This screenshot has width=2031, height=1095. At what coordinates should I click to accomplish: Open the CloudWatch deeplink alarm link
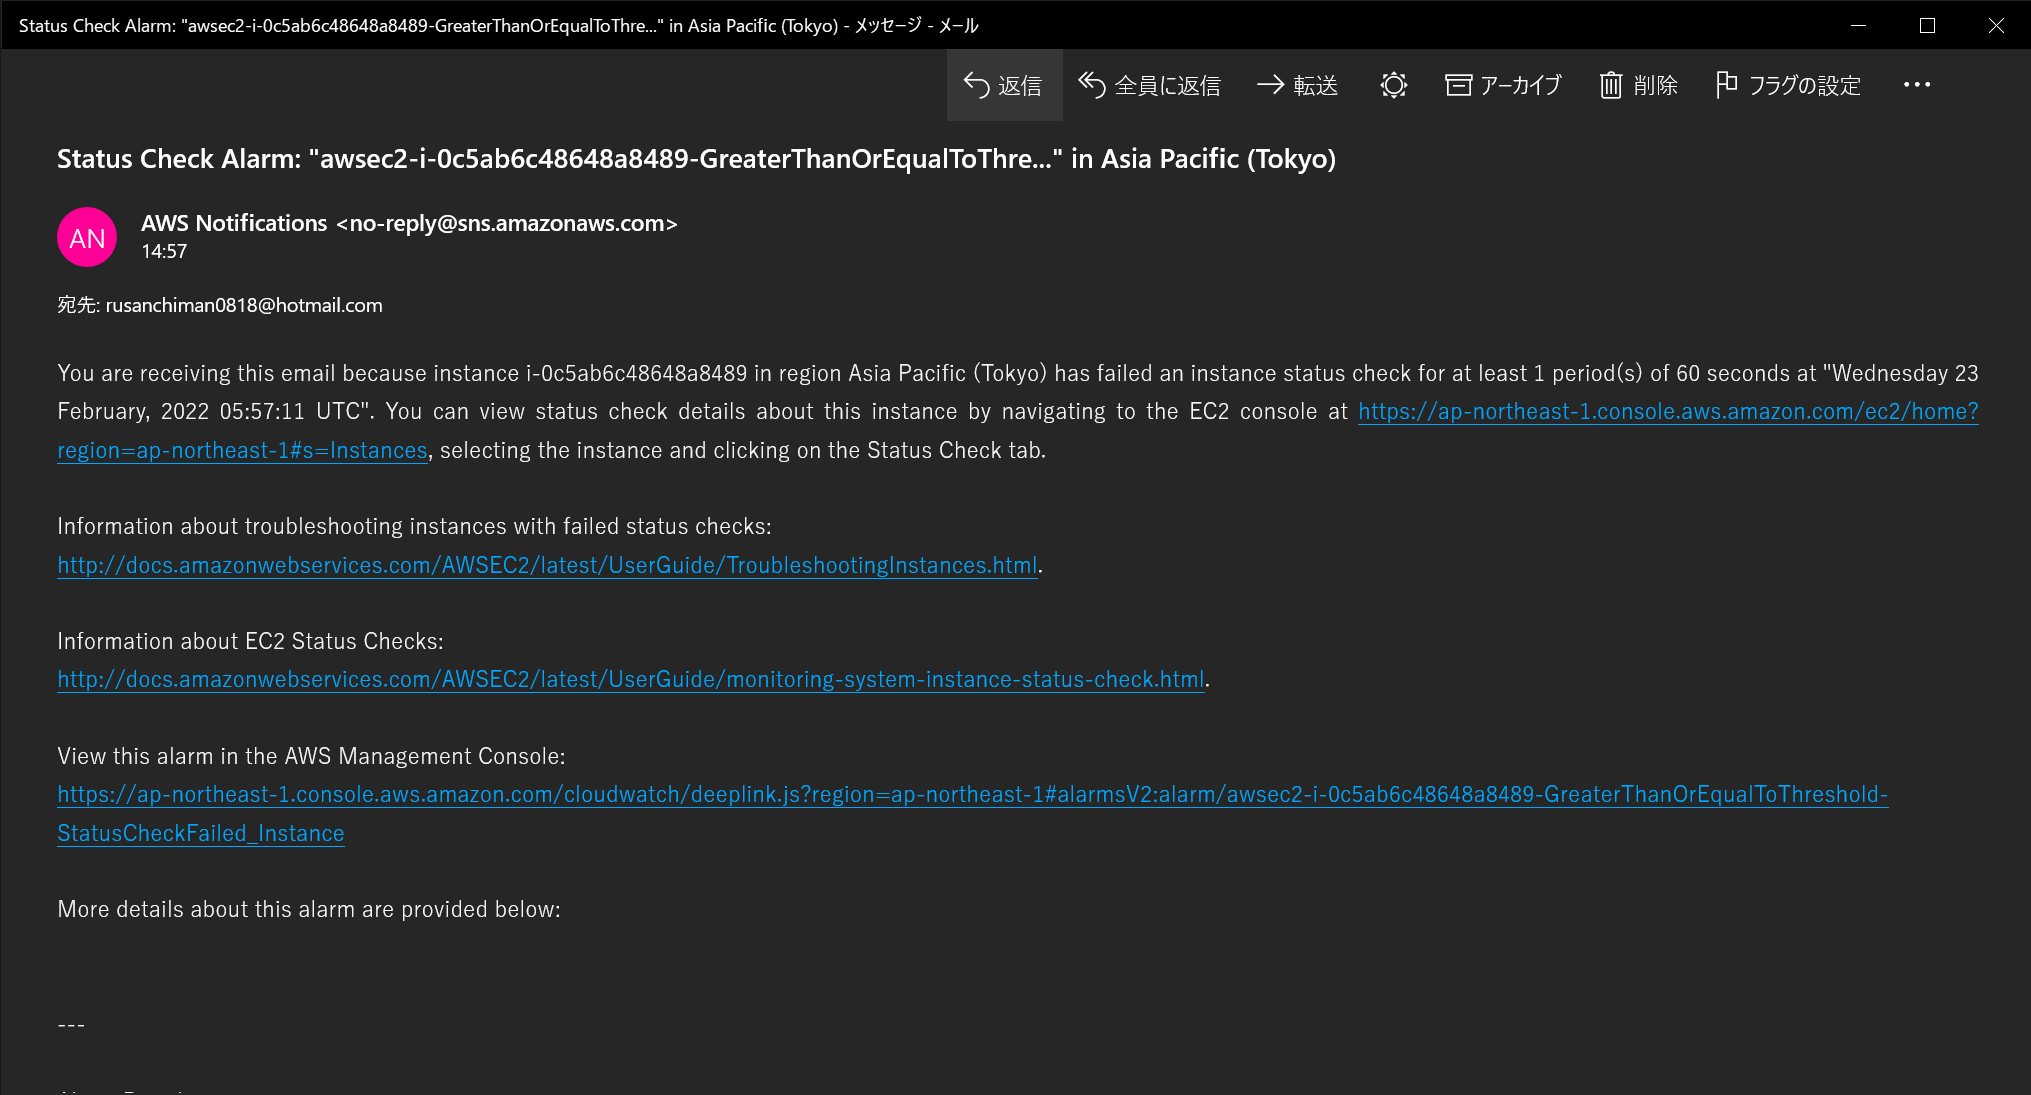click(x=972, y=795)
